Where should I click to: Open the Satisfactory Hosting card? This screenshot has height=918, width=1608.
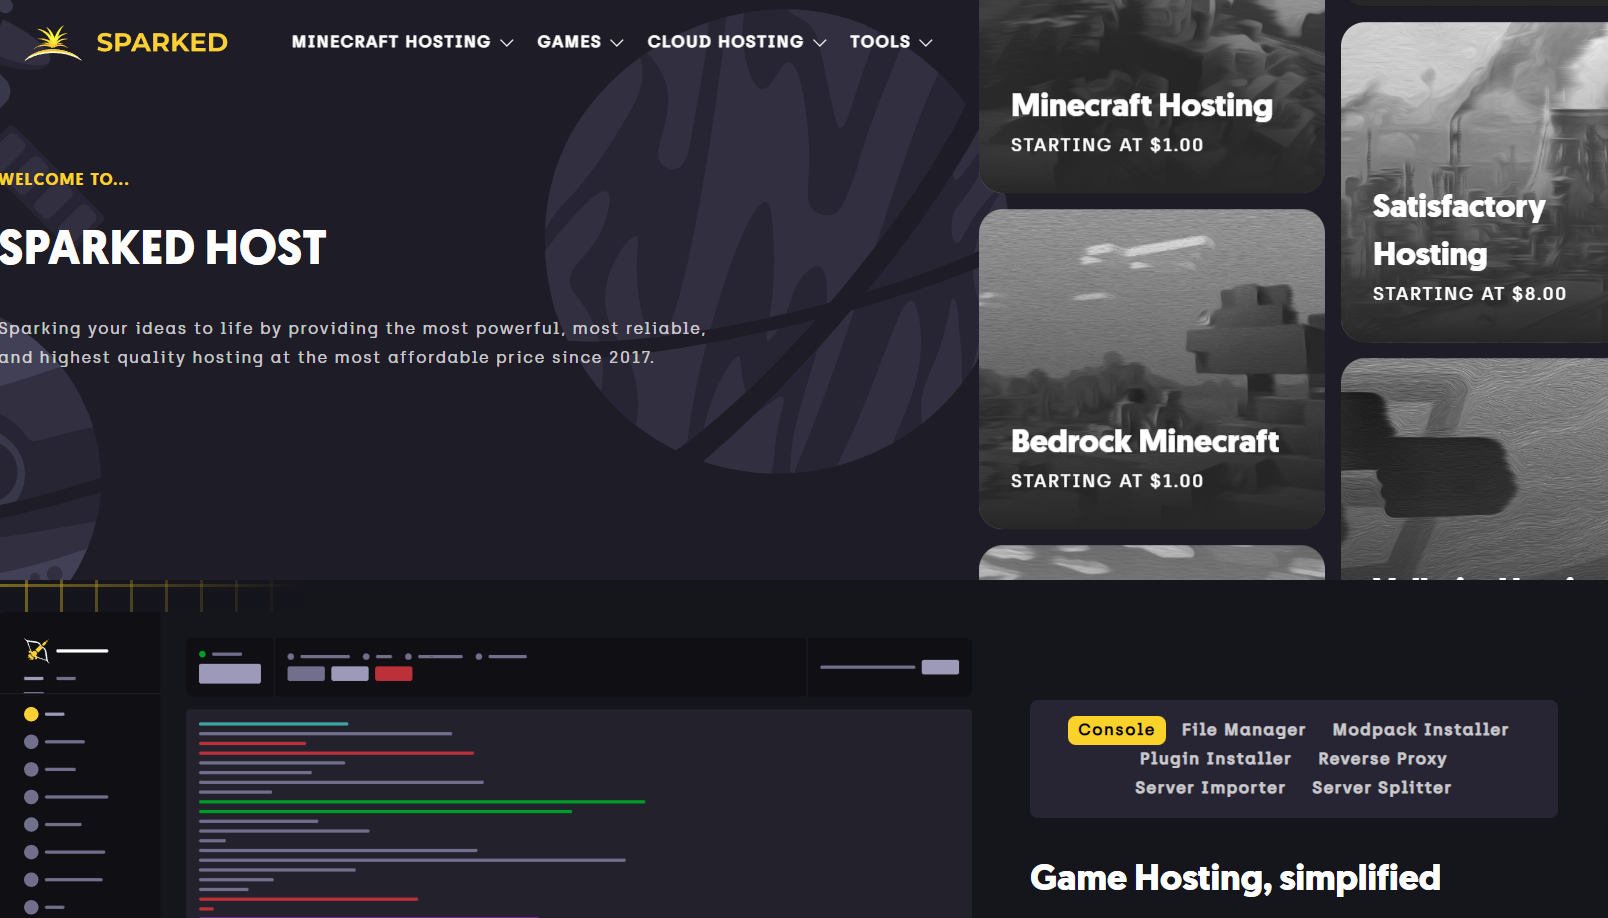tap(1474, 182)
